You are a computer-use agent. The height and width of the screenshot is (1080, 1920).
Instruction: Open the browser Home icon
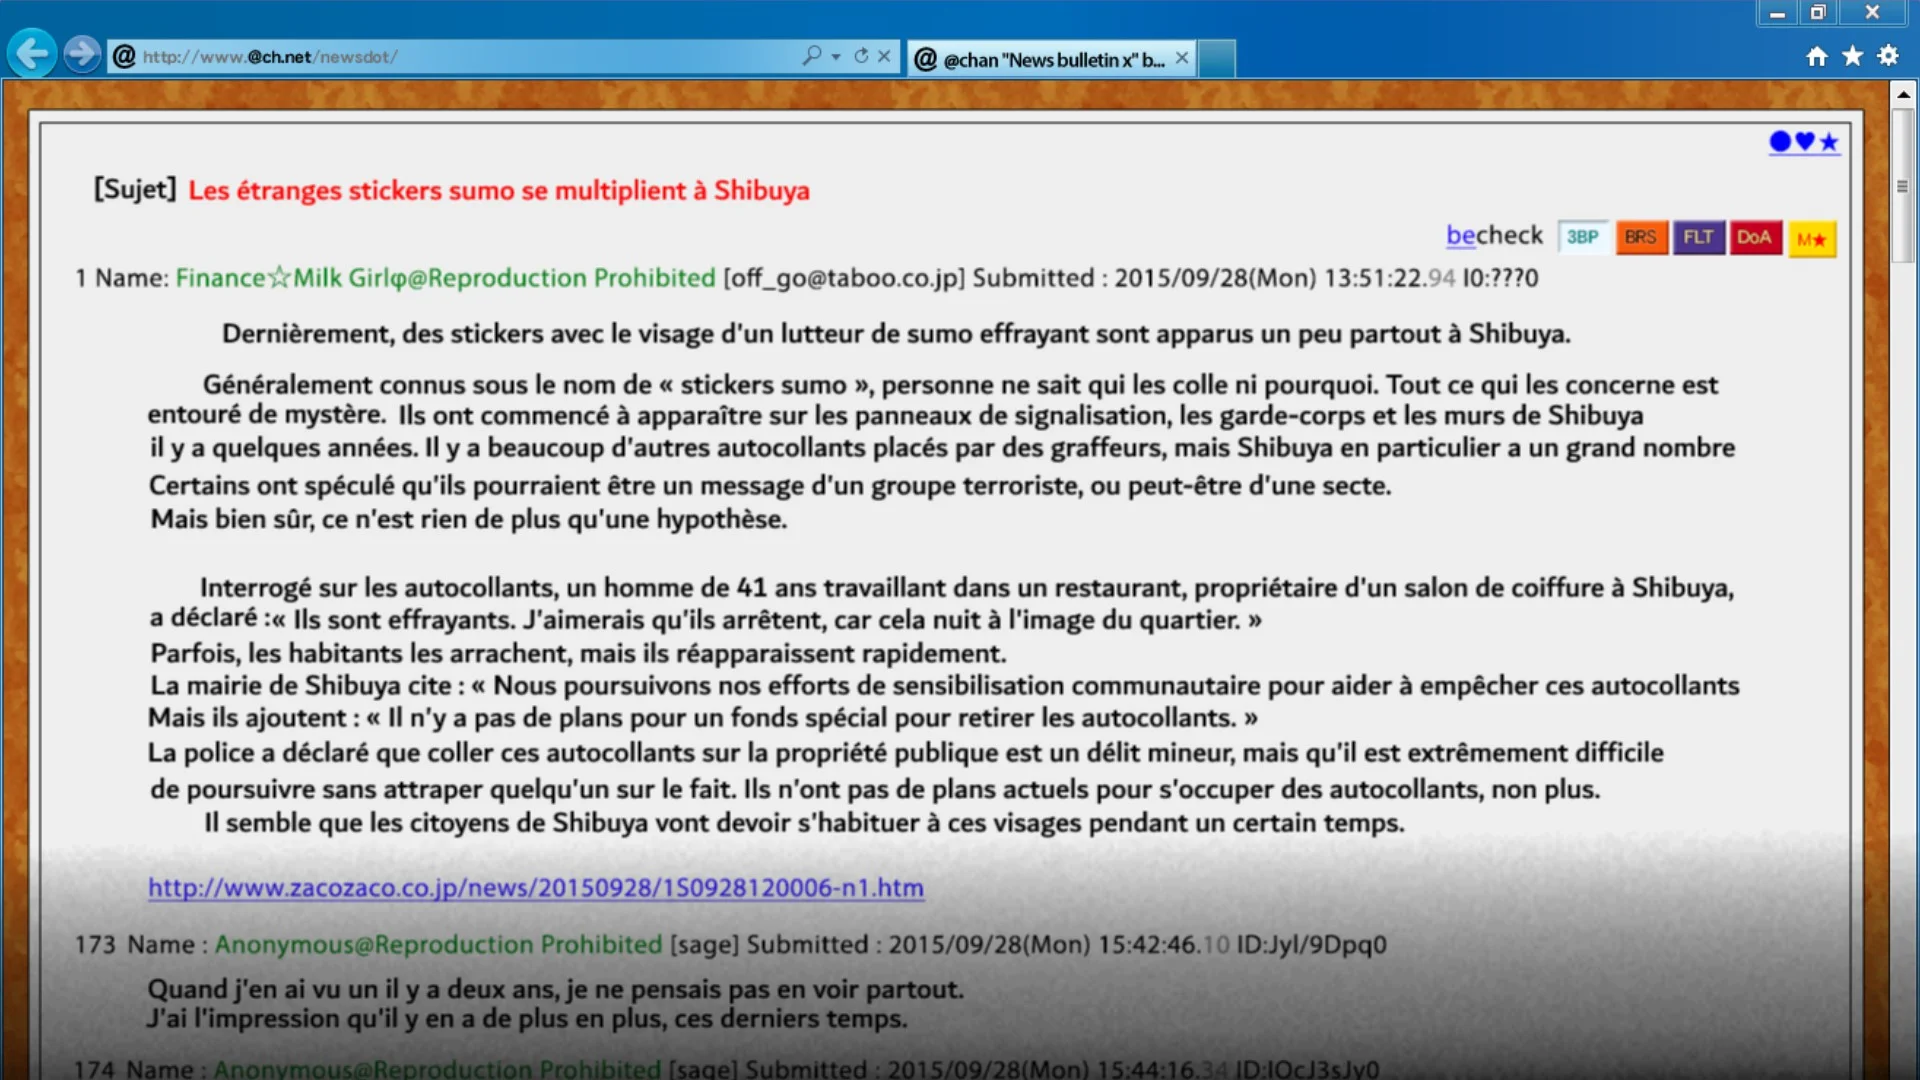pos(1817,56)
